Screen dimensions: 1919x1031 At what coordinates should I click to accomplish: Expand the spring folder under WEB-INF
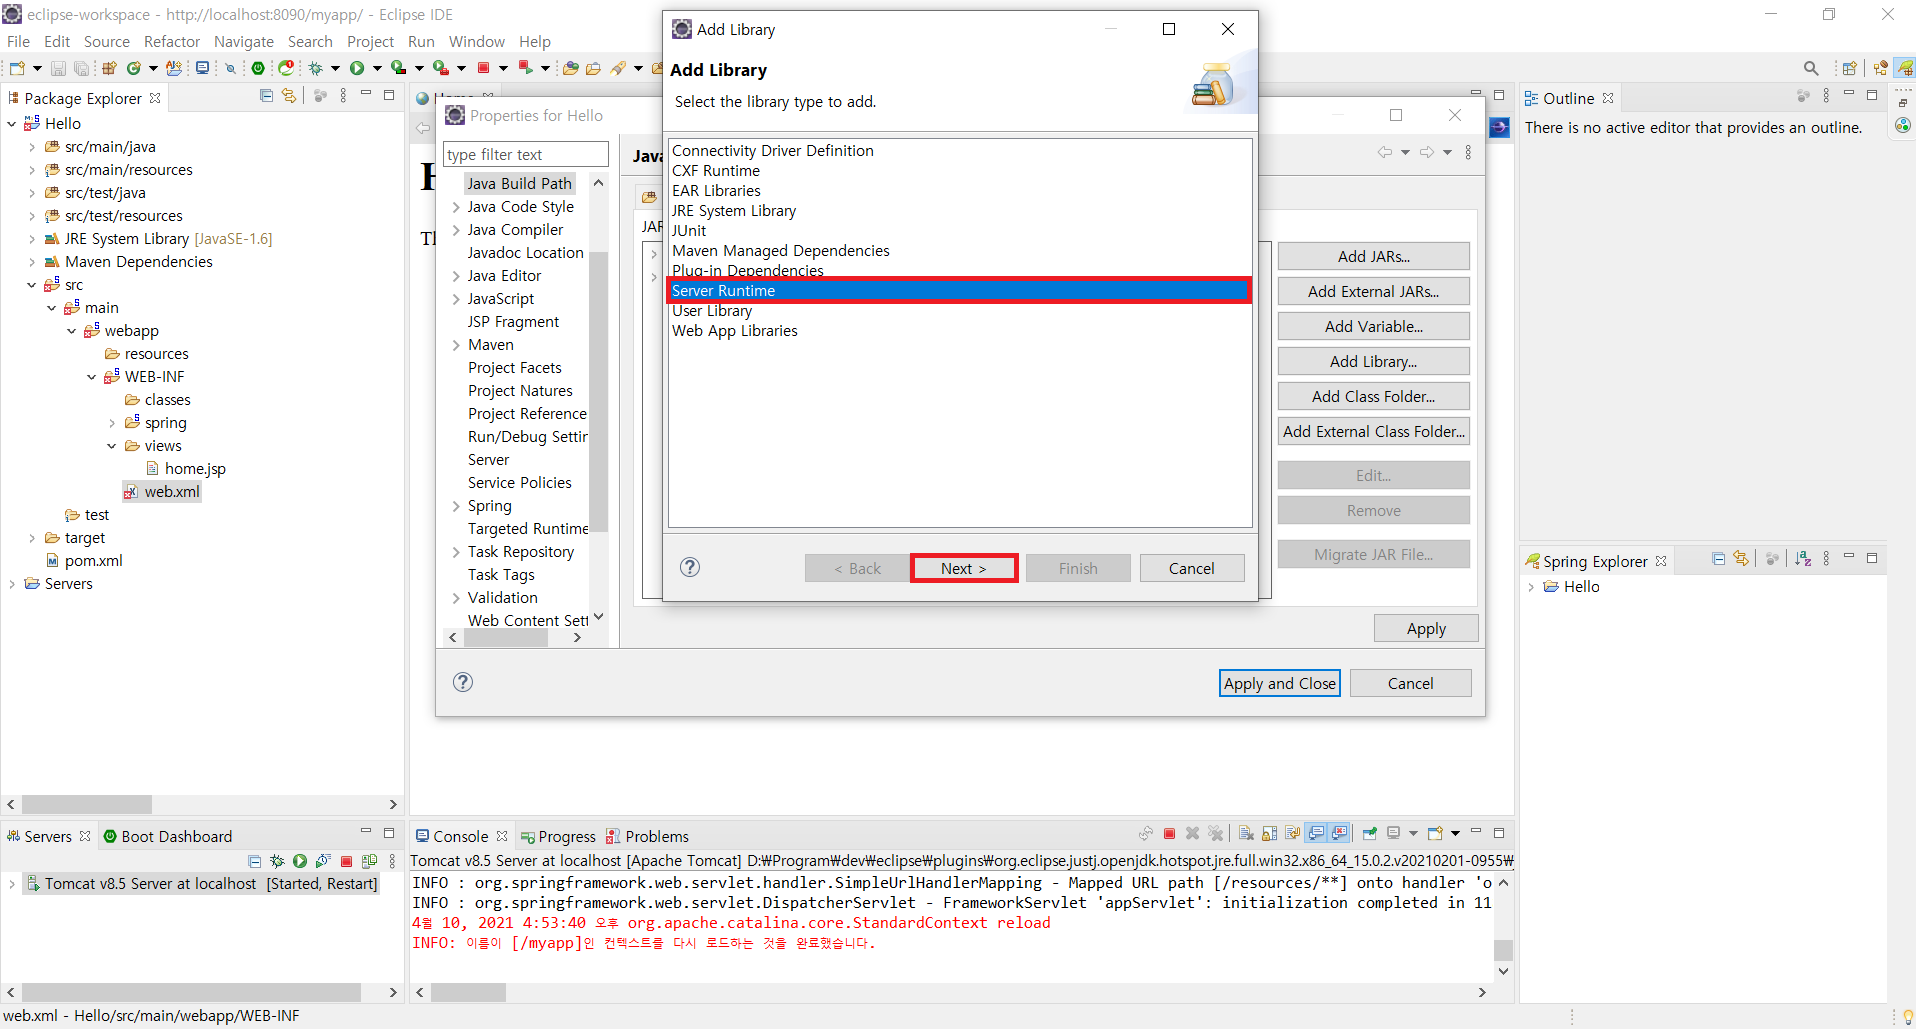112,423
